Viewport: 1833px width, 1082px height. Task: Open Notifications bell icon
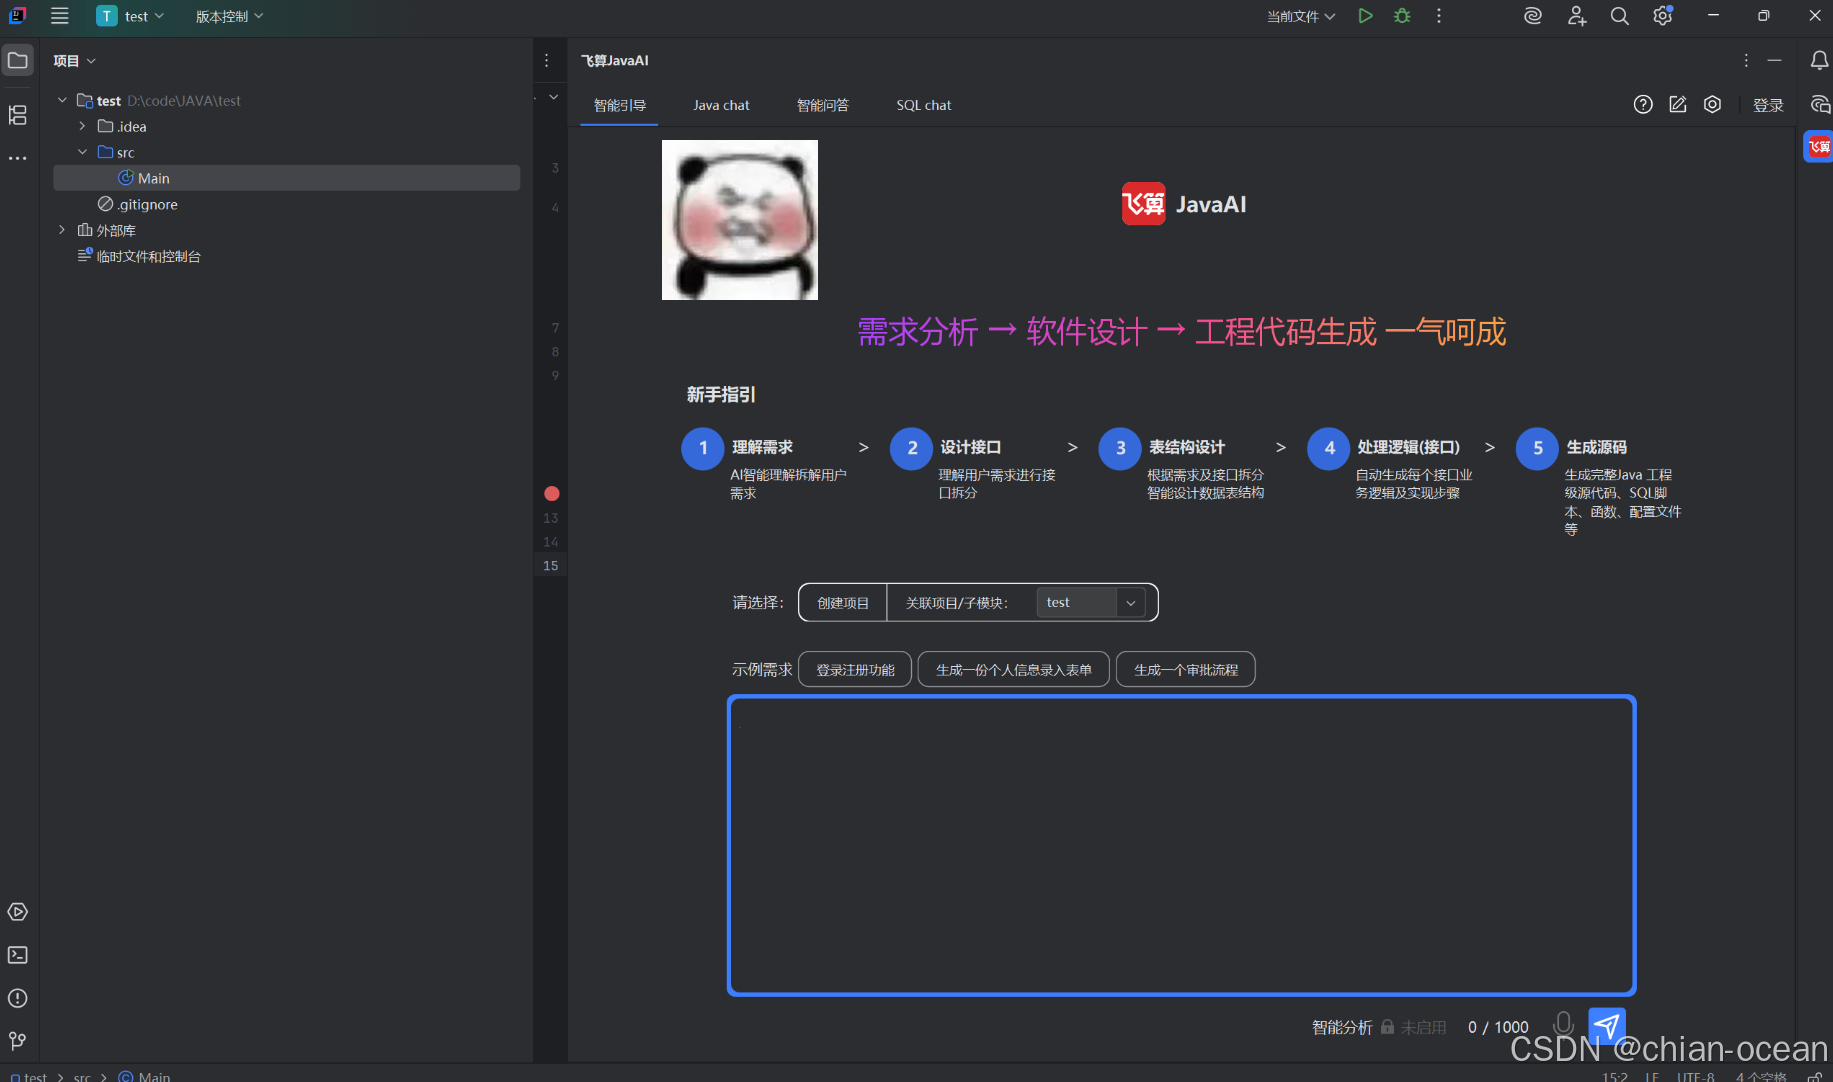(x=1819, y=61)
